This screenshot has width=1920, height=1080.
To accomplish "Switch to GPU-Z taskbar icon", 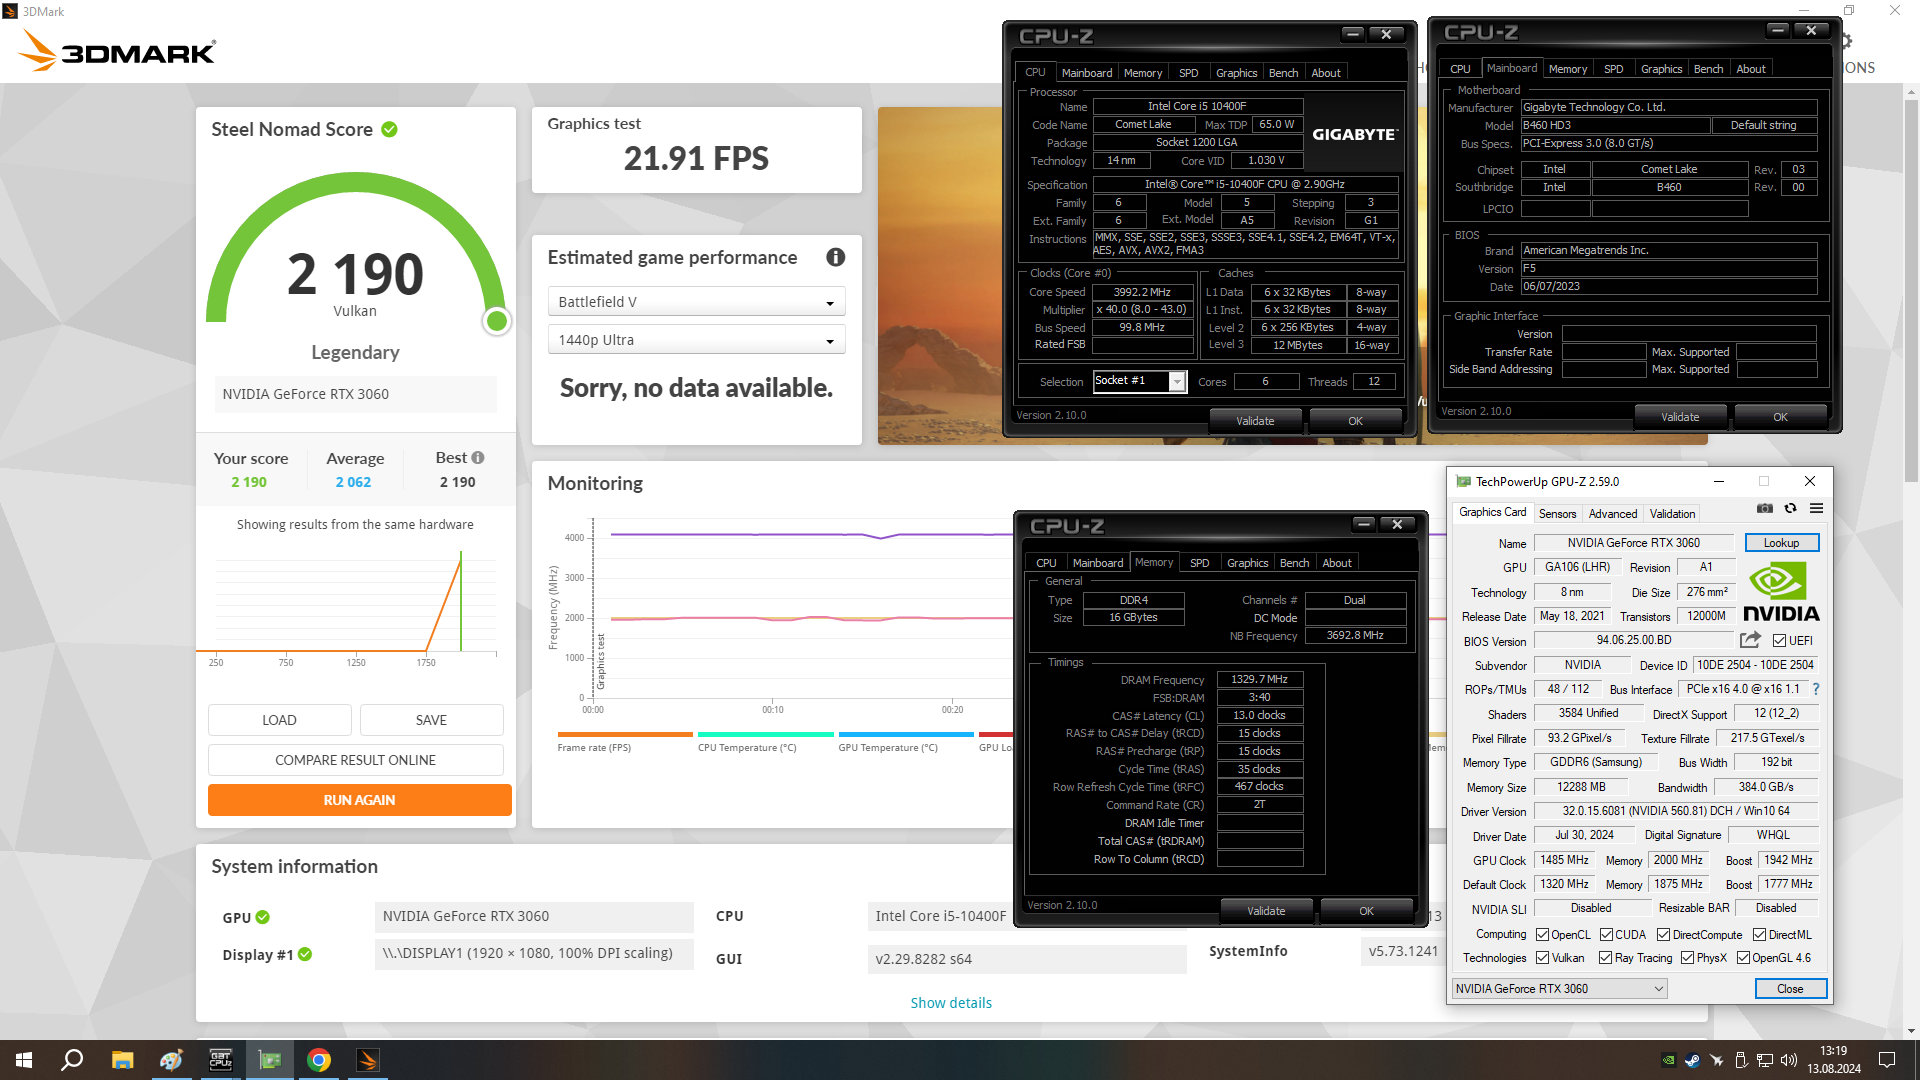I will tap(269, 1060).
